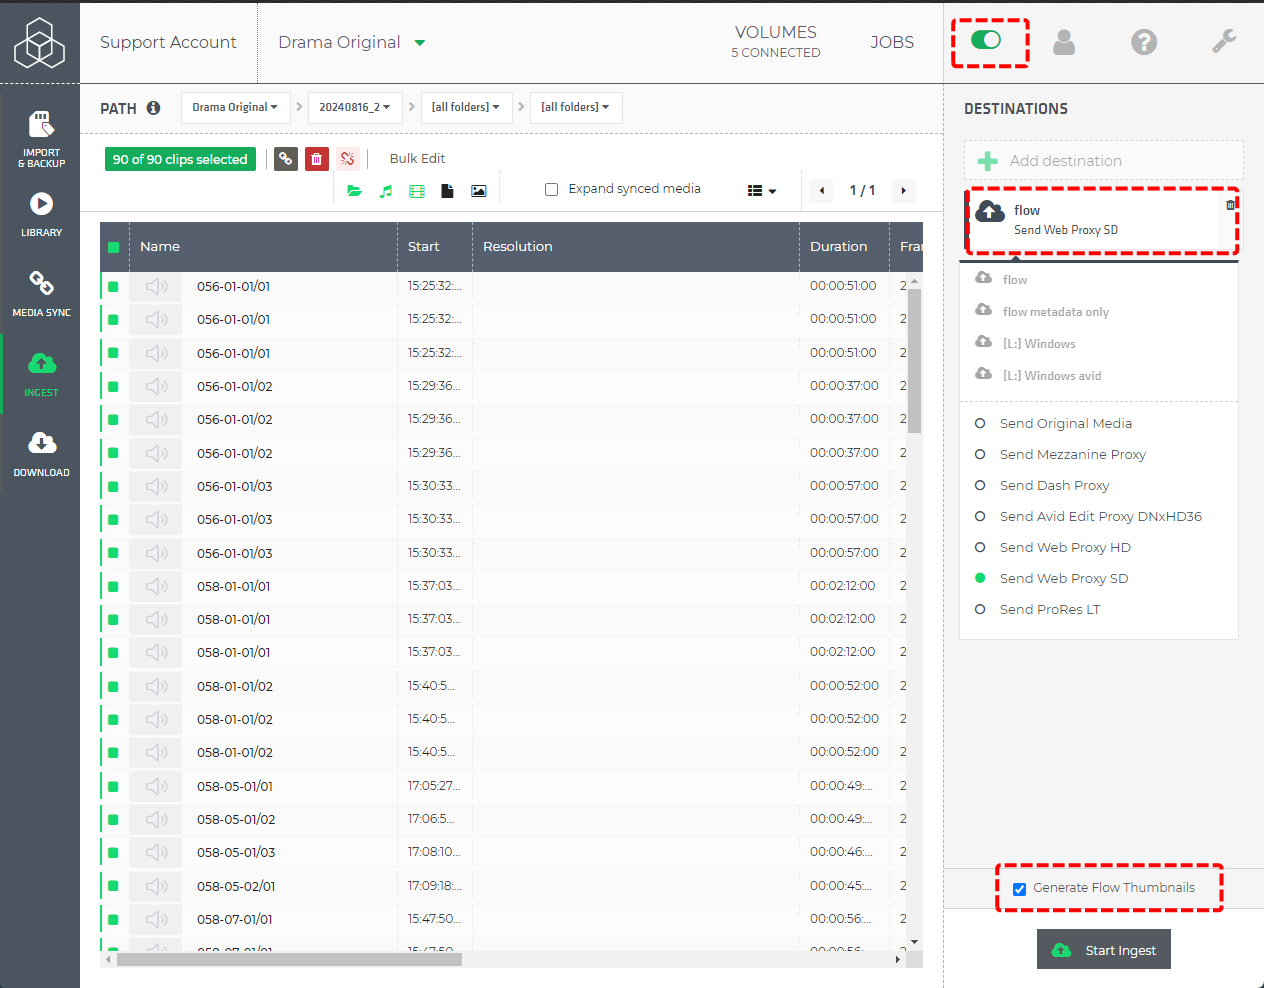Open the 20240816_2 path dropdown
This screenshot has height=988, width=1264.
pyautogui.click(x=355, y=107)
